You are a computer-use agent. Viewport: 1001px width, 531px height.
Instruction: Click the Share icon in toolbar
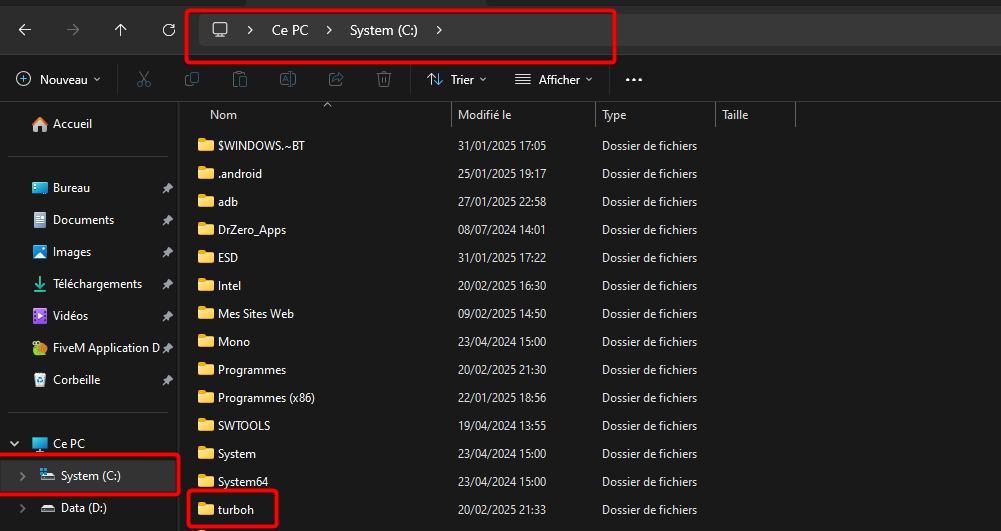(336, 79)
